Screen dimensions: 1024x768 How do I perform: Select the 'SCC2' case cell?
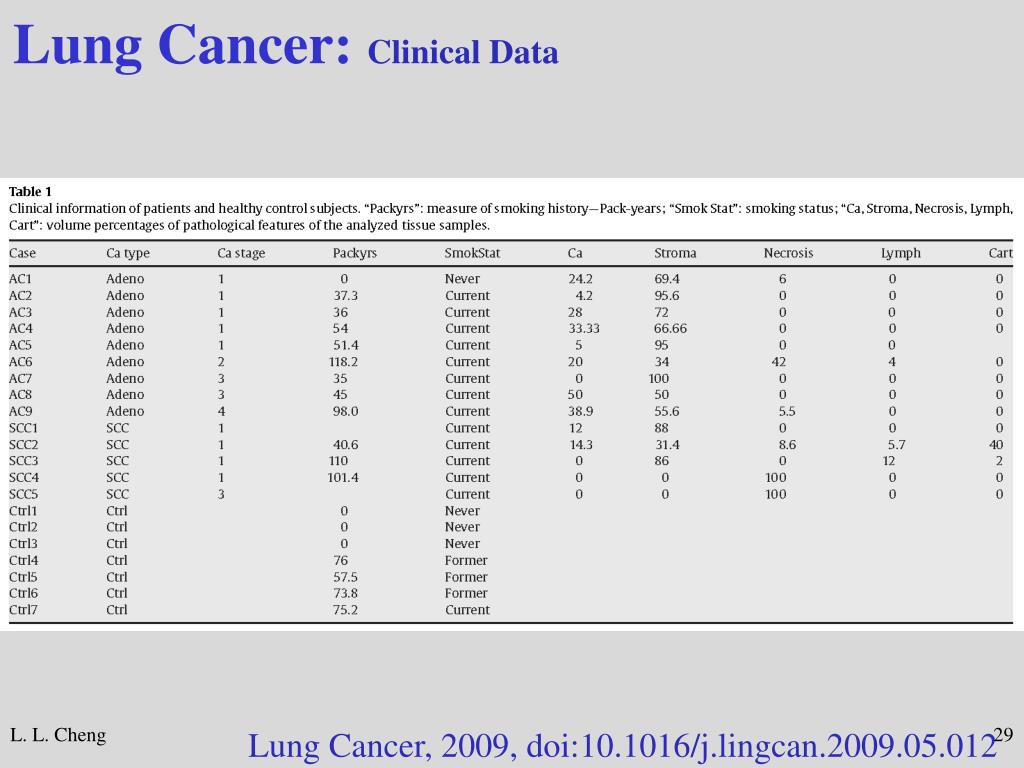click(24, 445)
